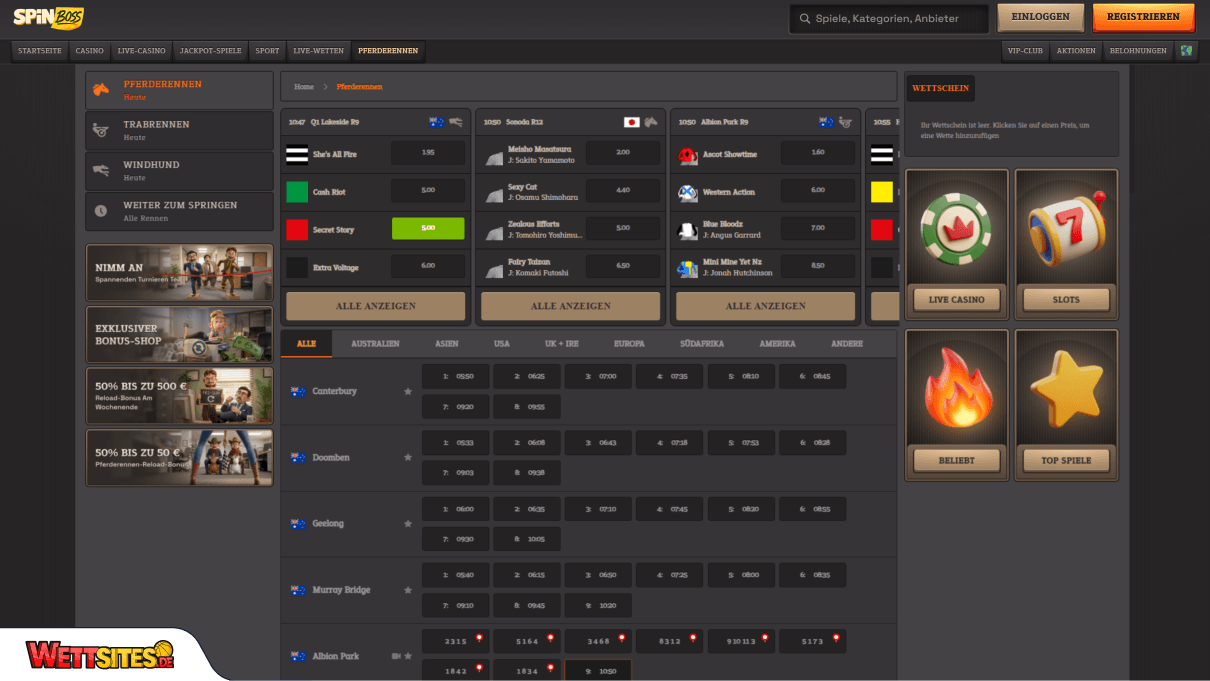Click the red jockey silk for Ascot Showtime
Viewport: 1210px width, 681px height.
688,155
